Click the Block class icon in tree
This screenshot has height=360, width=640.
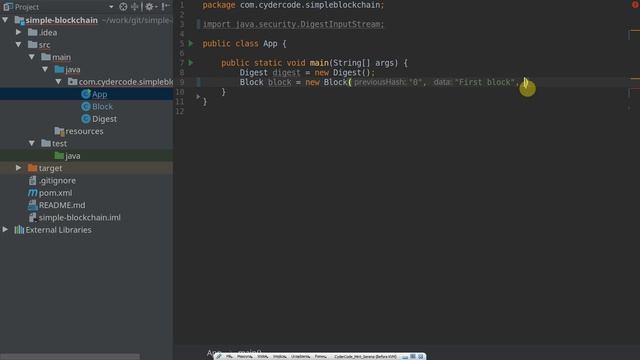point(86,107)
